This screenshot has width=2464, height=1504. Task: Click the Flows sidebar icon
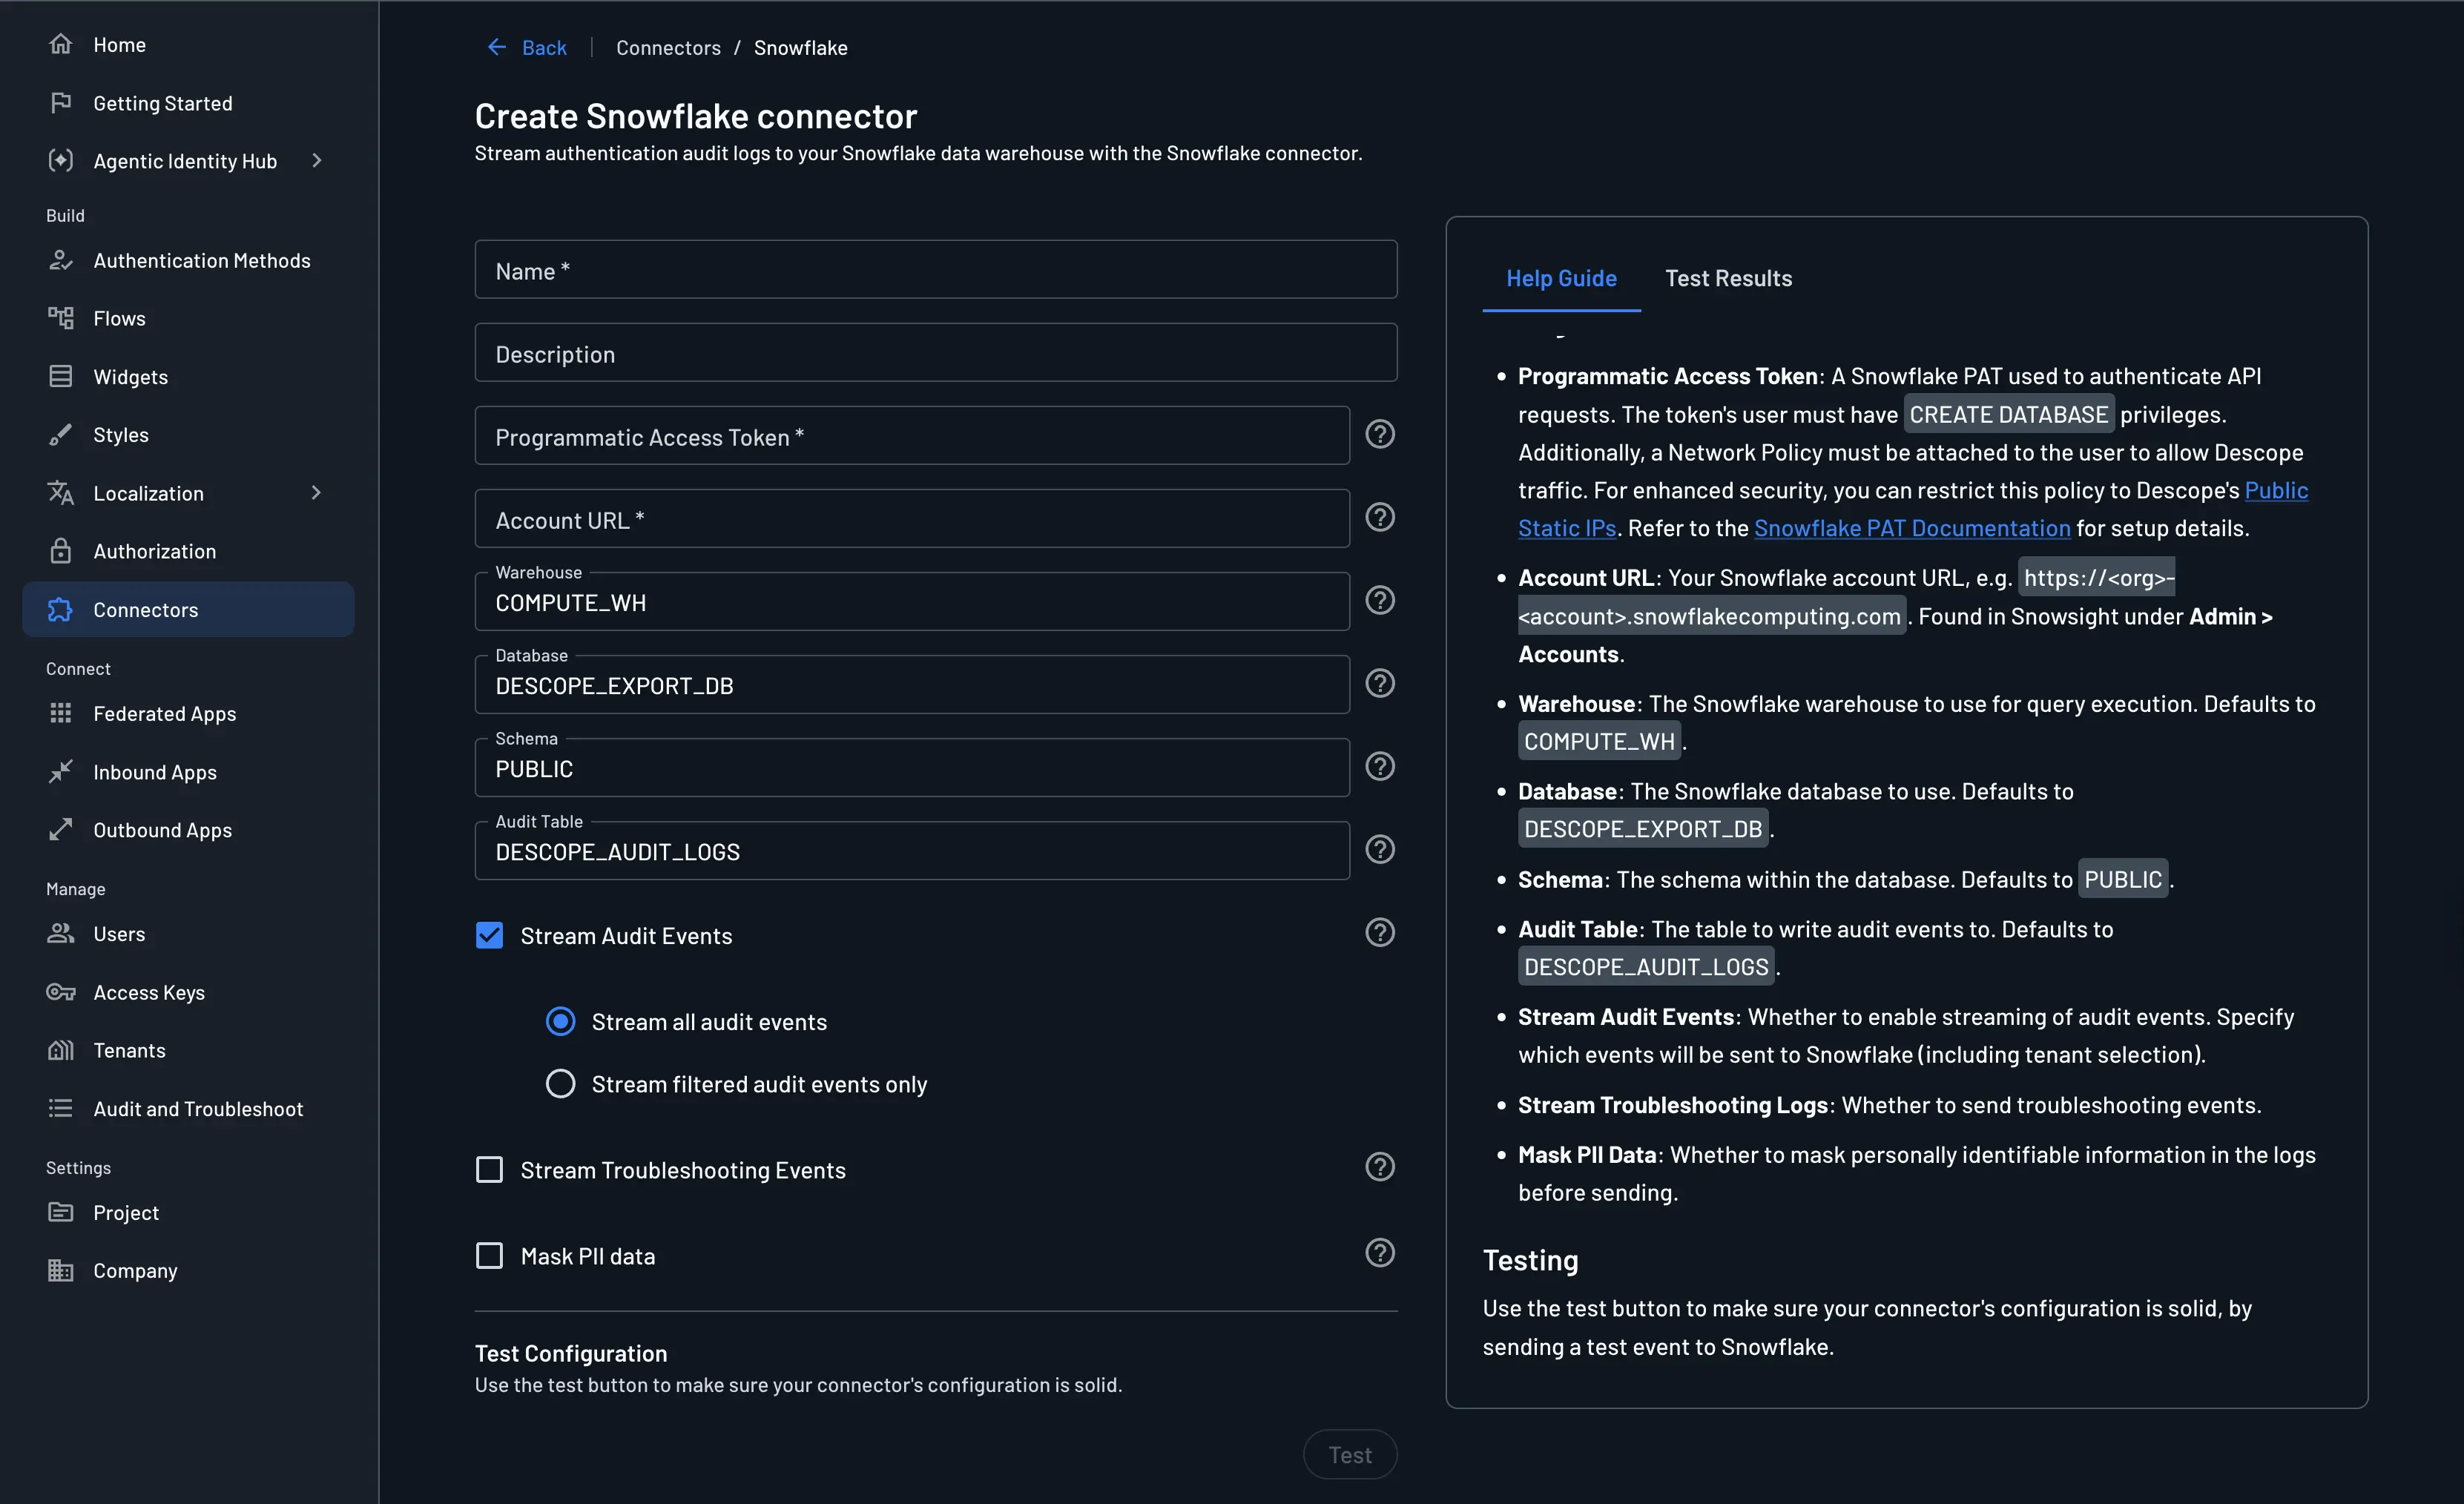61,318
